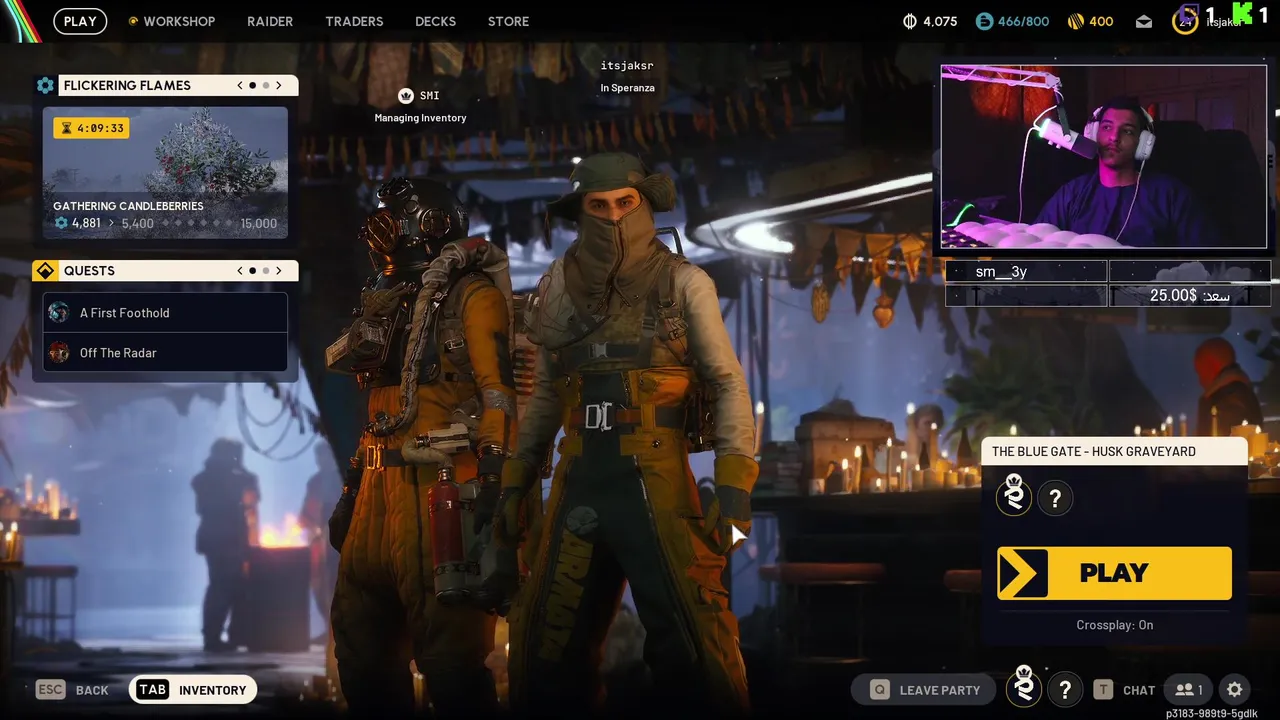
Task: Select the second Quests page dot
Action: (x=265, y=271)
